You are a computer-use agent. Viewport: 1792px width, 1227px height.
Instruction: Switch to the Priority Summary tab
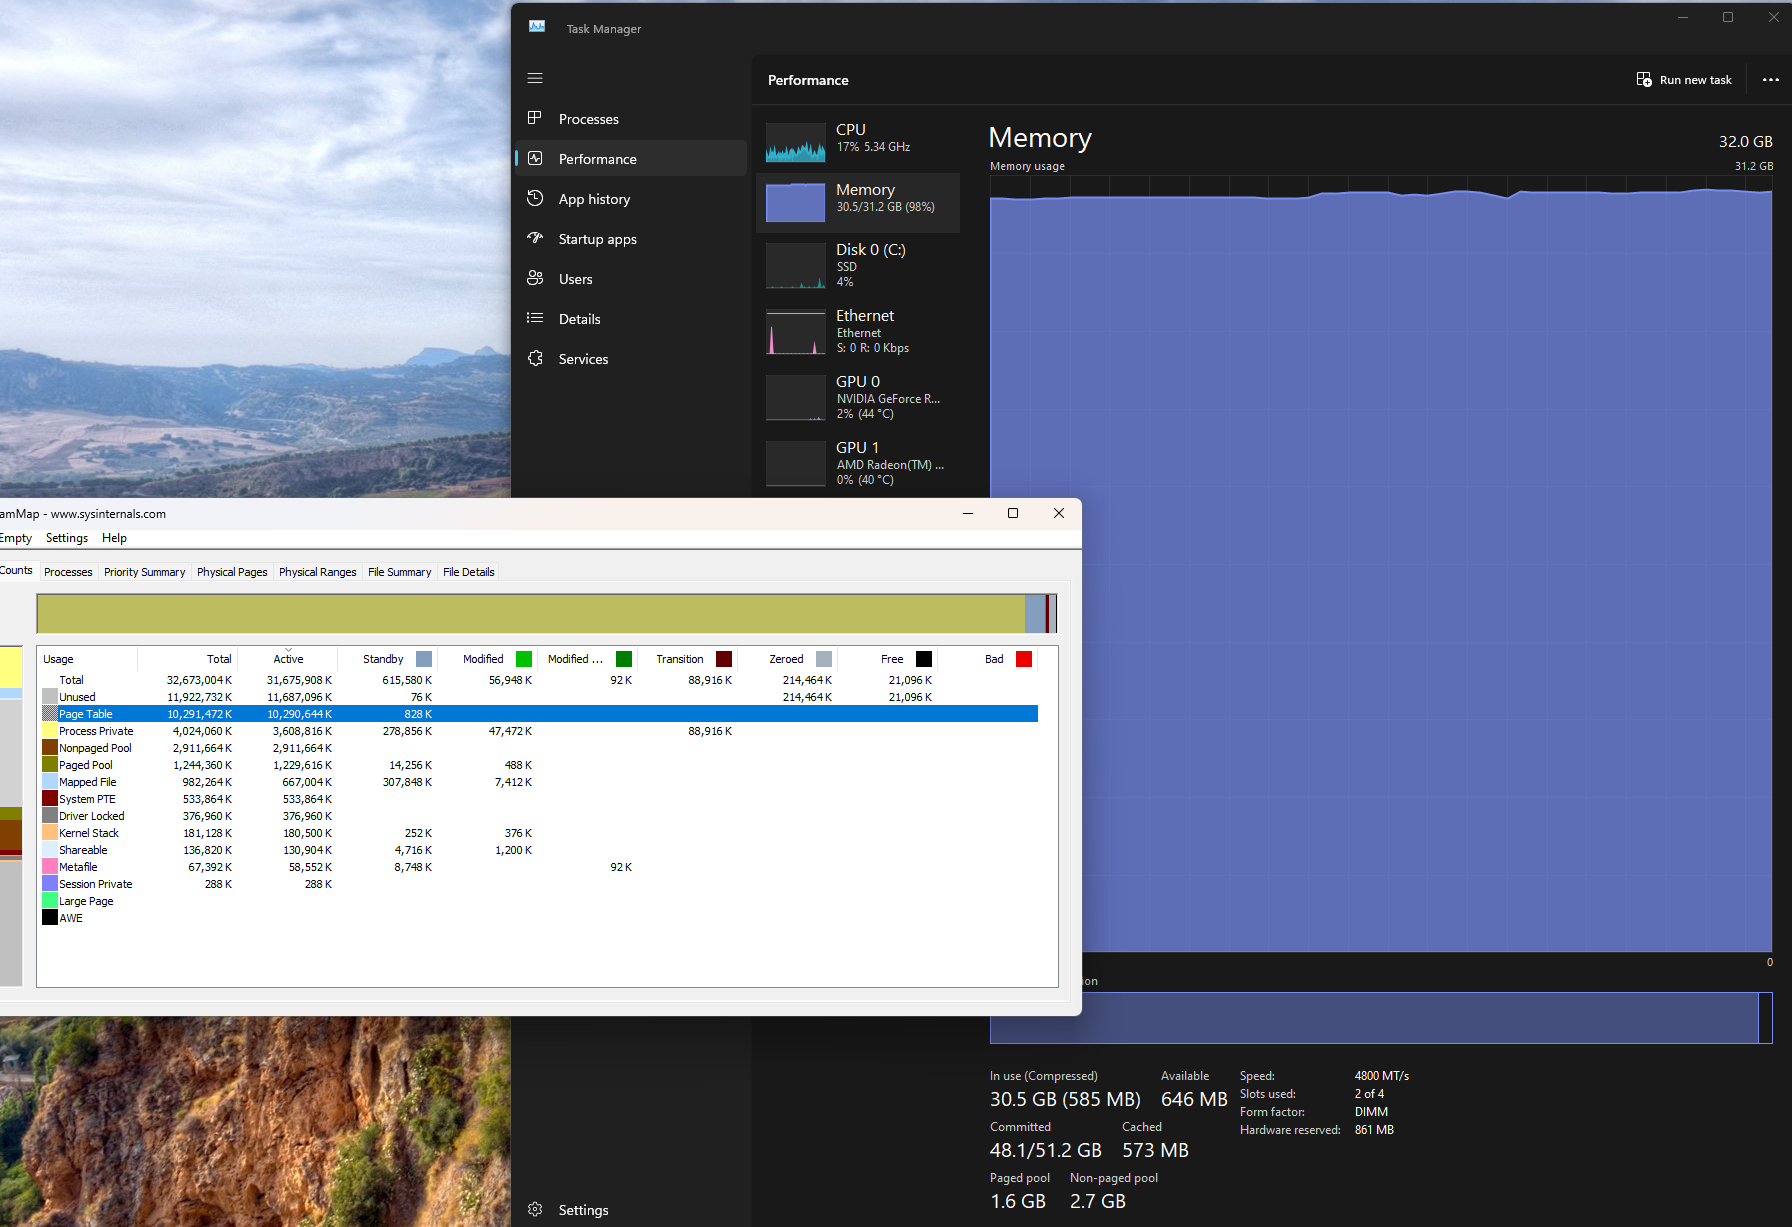(144, 572)
